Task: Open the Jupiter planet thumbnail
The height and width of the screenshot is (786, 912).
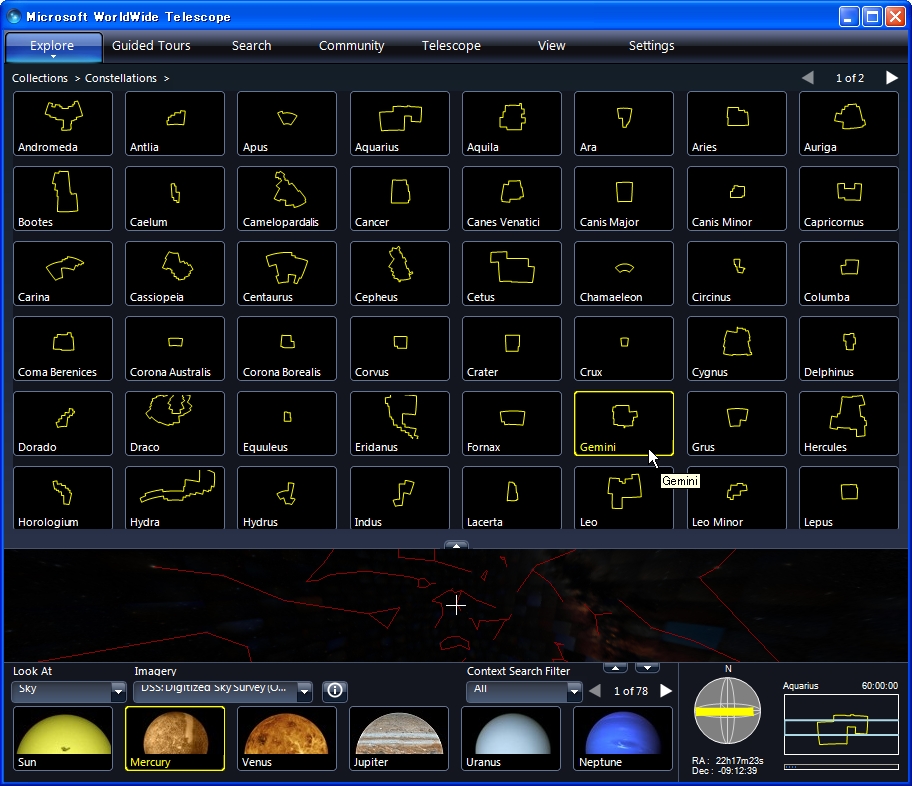Action: point(399,738)
